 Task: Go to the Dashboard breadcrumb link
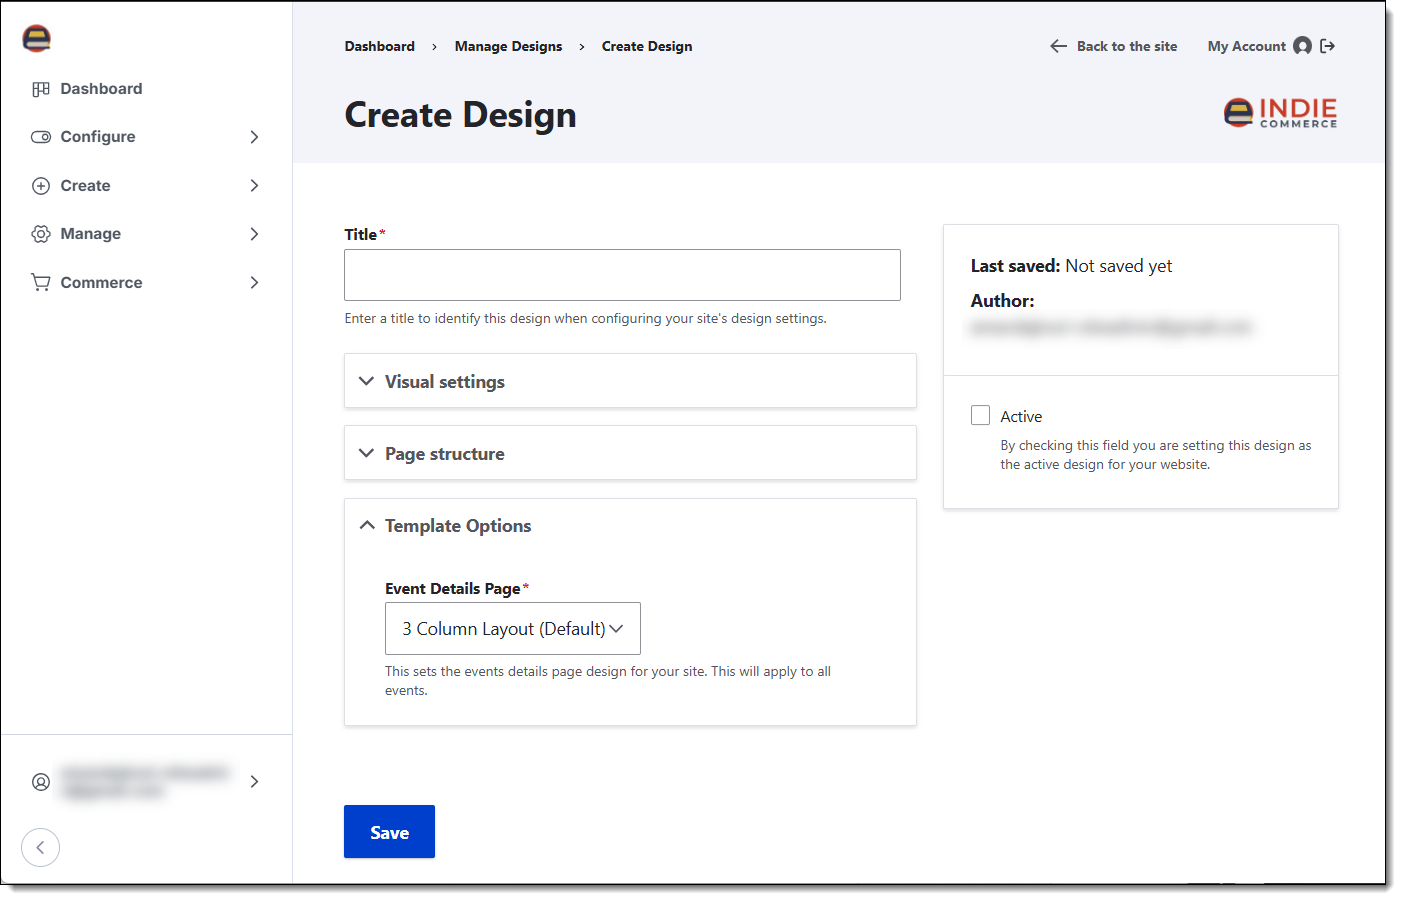click(x=380, y=46)
